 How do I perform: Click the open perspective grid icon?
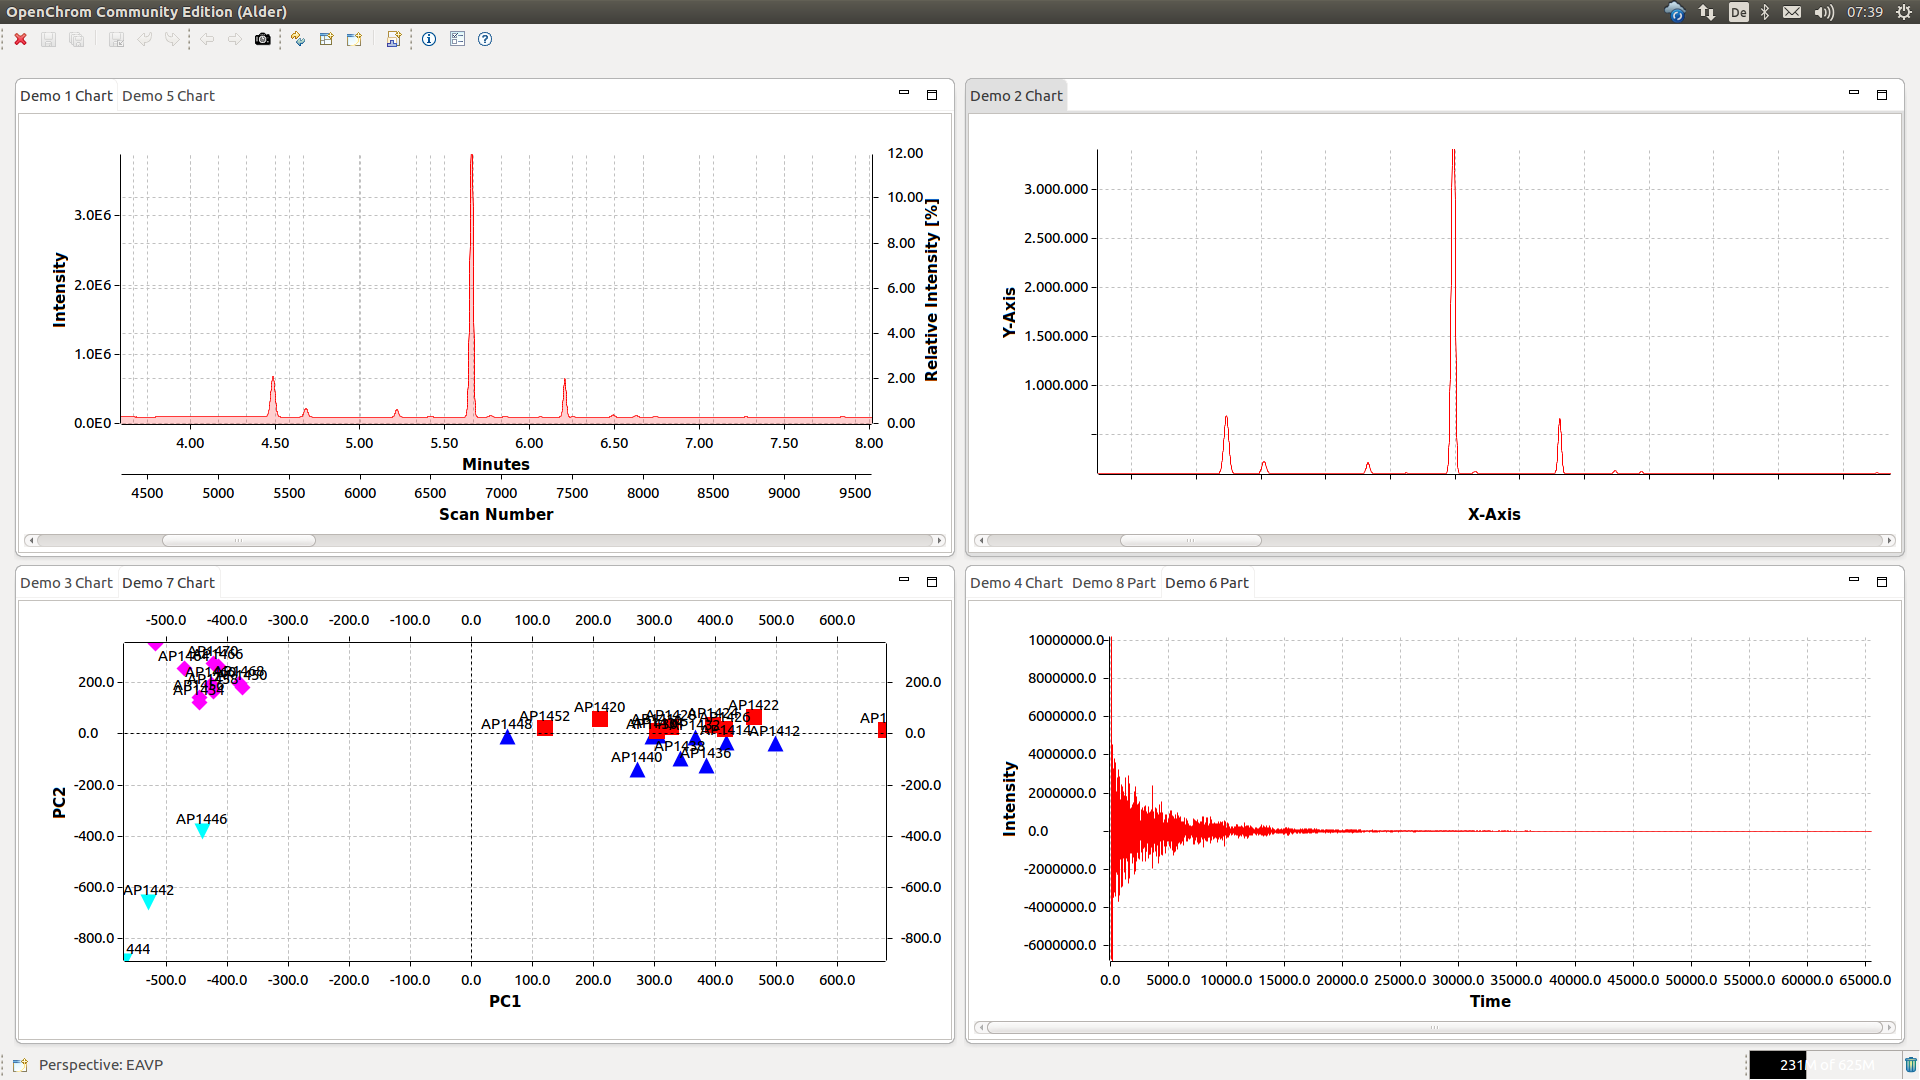point(326,39)
